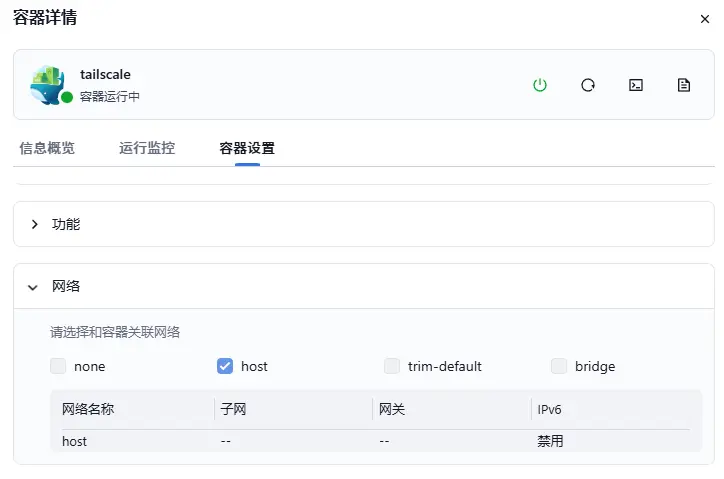Uncheck the host network checkbox

pos(225,366)
